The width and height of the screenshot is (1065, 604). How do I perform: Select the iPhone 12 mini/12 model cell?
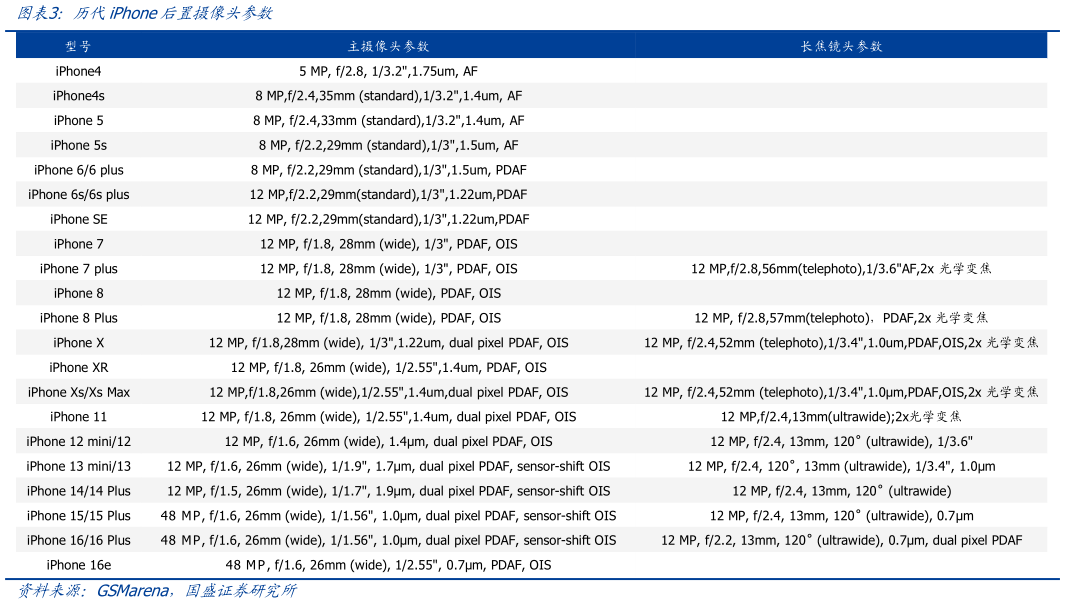pos(78,441)
